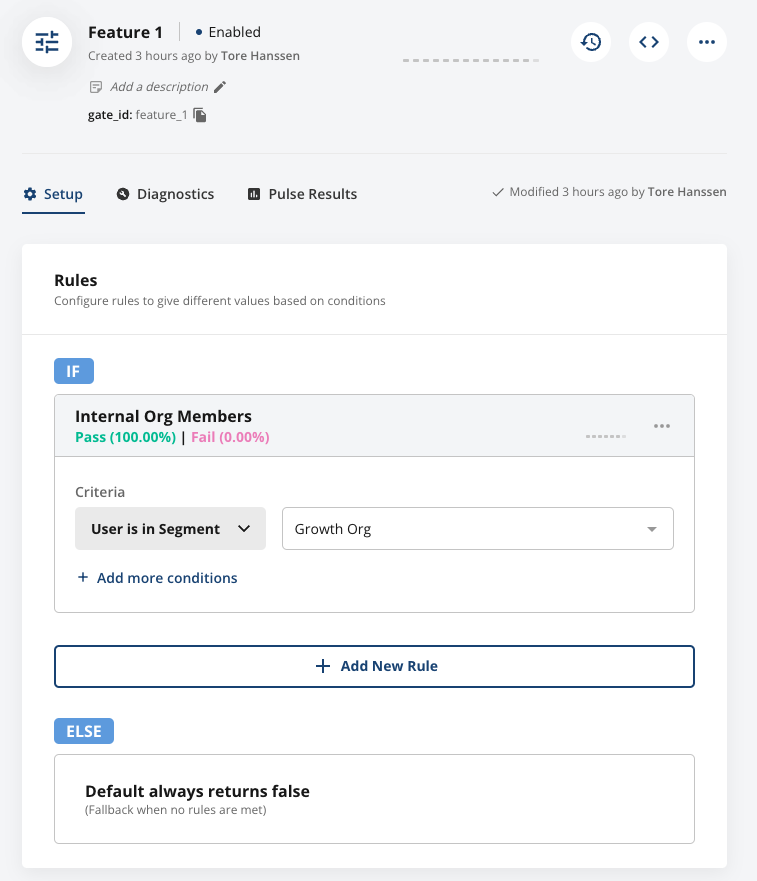Click the Diagnostics clock icon
757x881 pixels.
pos(124,193)
